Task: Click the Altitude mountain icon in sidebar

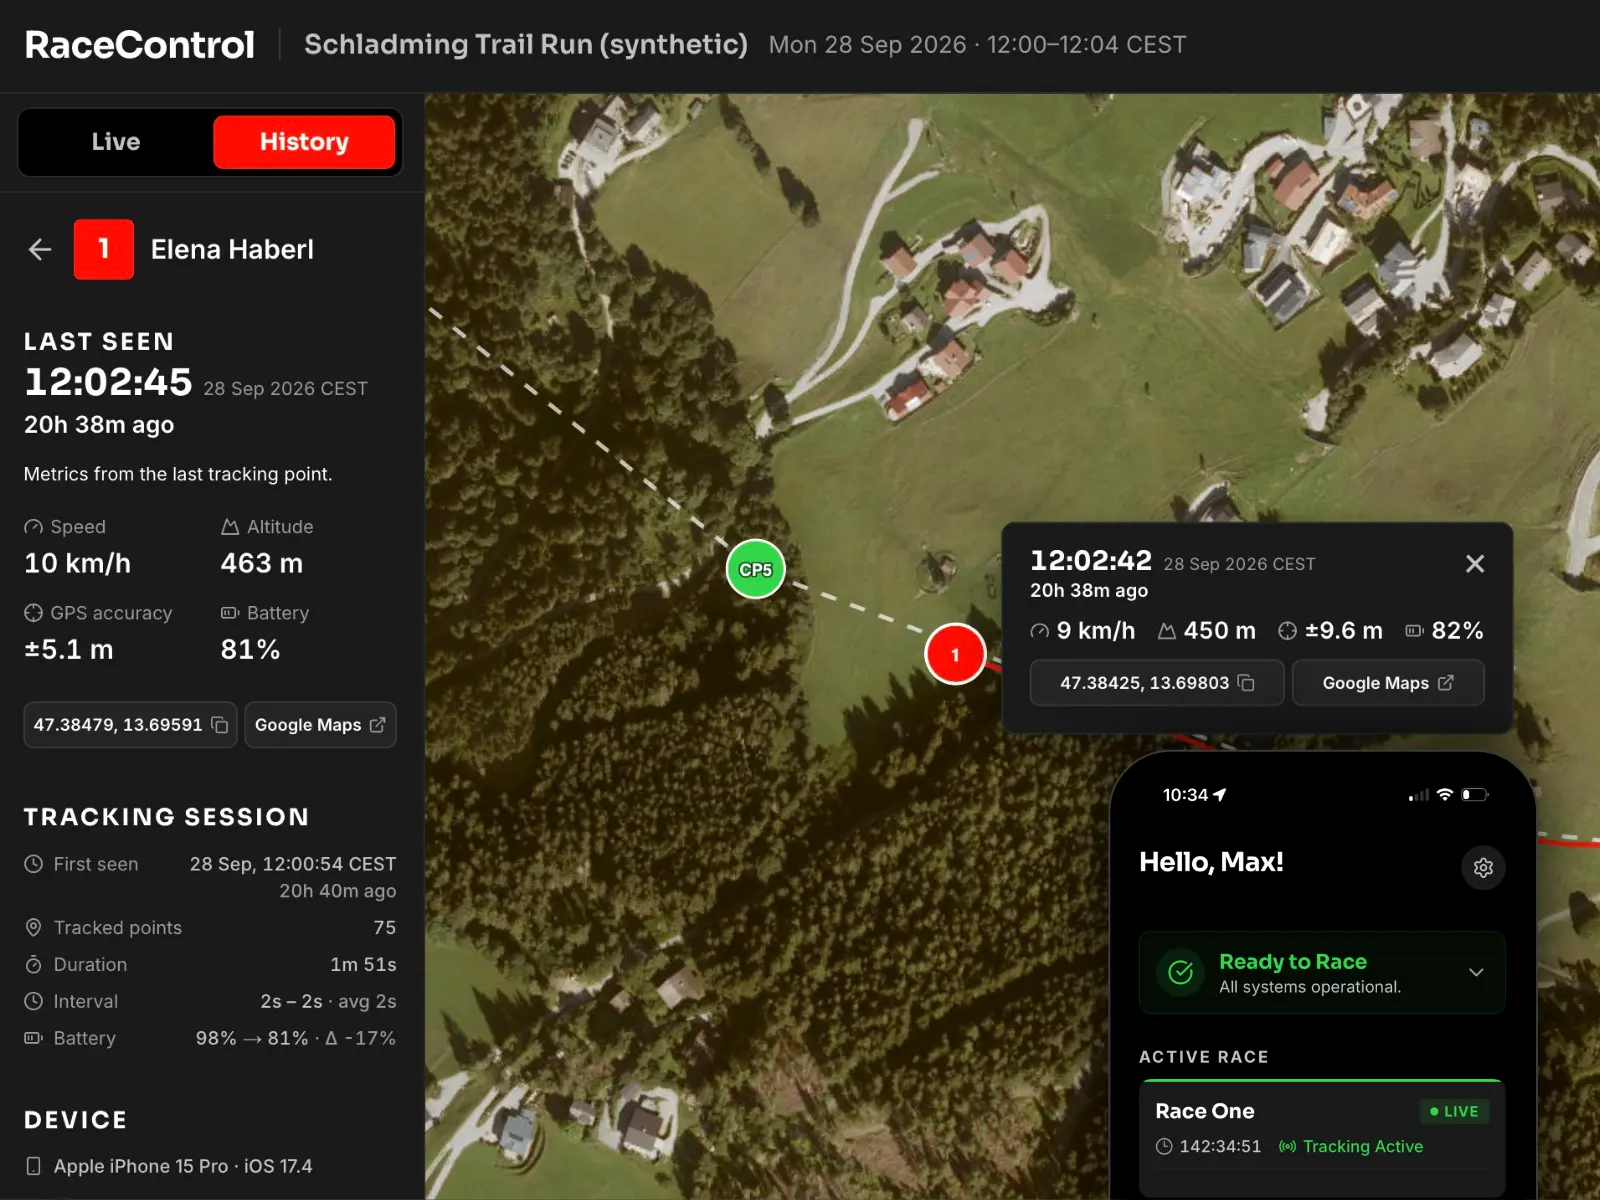Action: click(230, 527)
